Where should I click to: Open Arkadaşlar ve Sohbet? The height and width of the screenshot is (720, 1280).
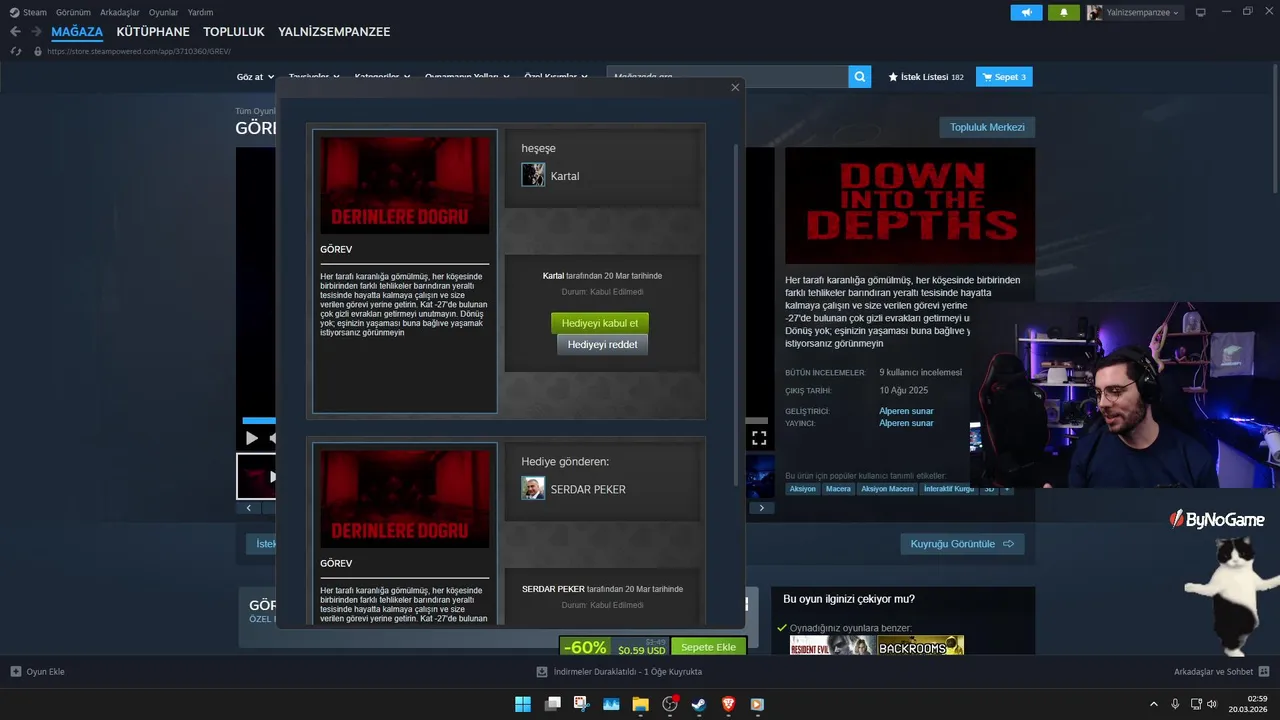click(1222, 672)
